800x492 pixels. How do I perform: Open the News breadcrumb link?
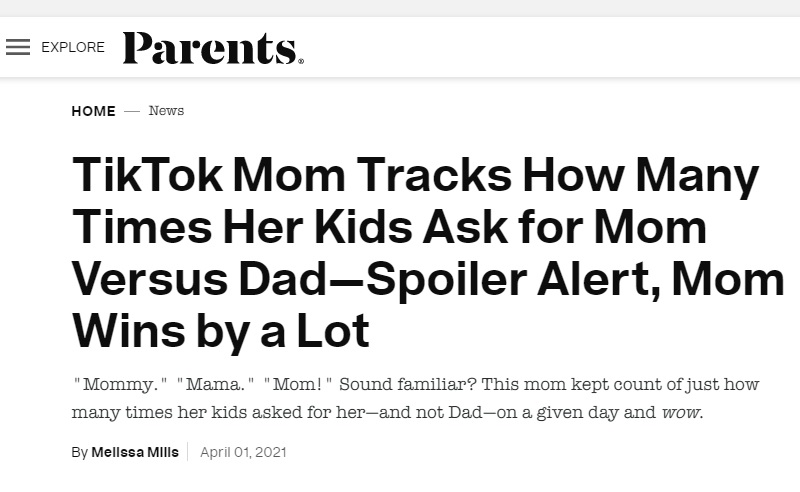166,111
